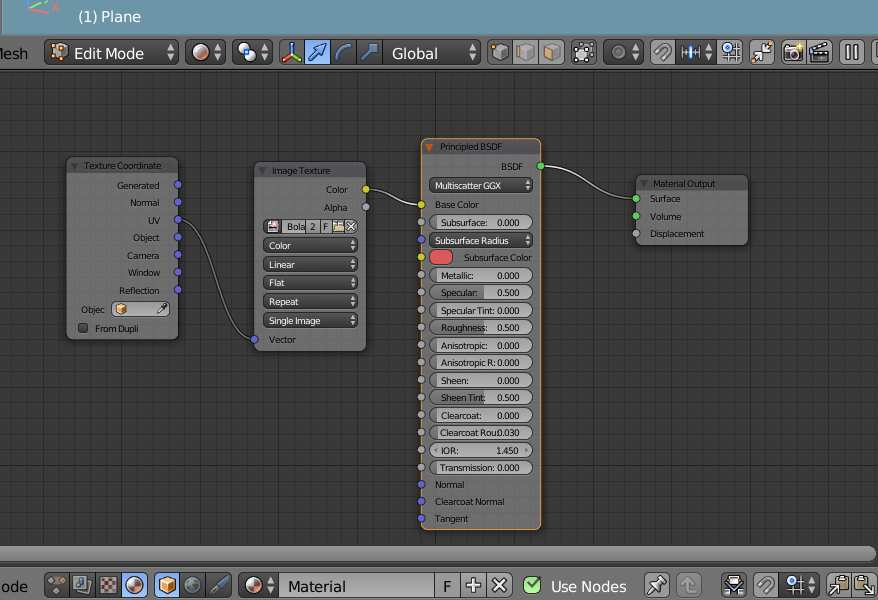Select the face select mode cube
This screenshot has width=878, height=600.
(552, 53)
